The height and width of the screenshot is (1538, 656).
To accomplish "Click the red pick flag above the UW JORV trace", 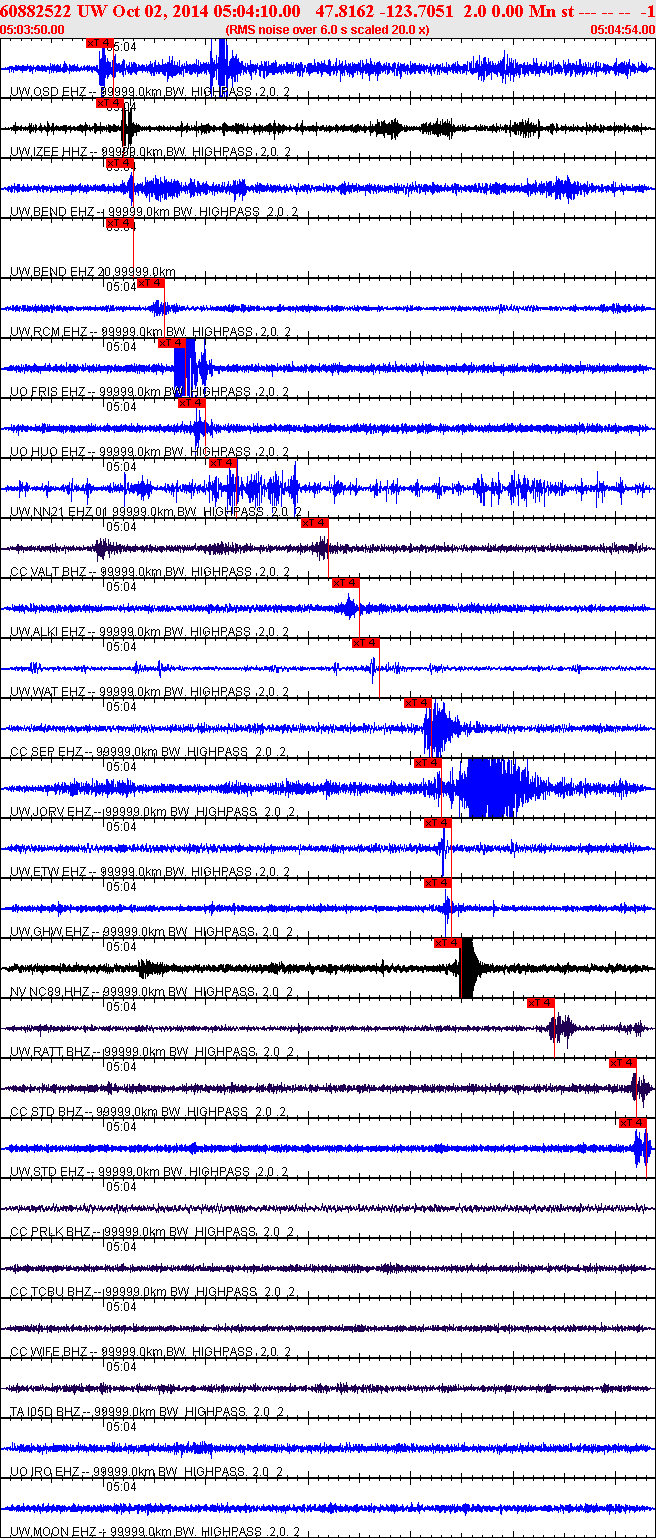I will tap(428, 763).
